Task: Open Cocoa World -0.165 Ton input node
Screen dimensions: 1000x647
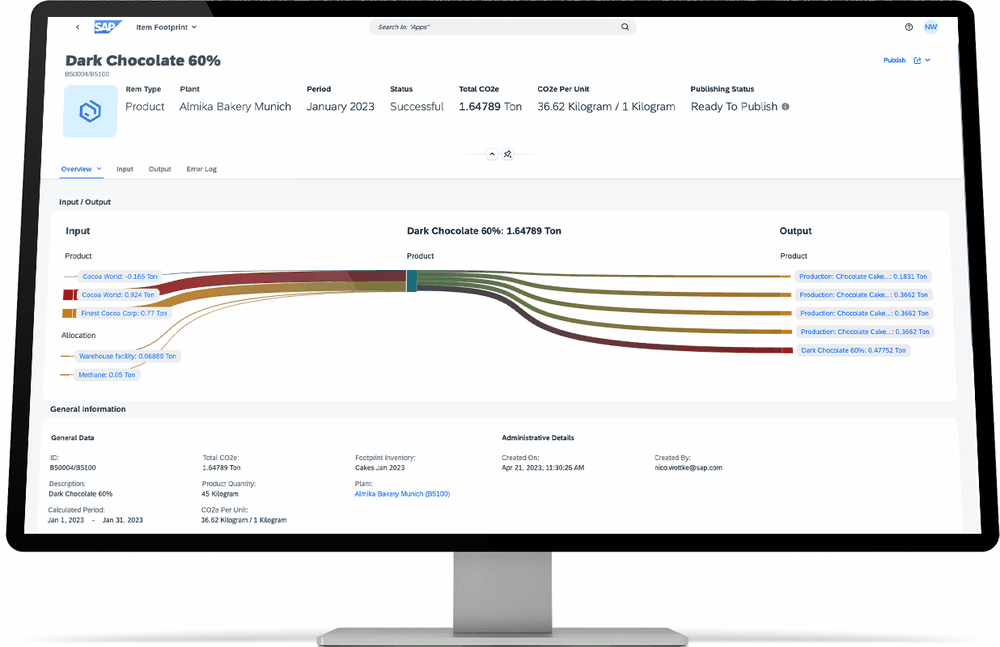Action: pos(120,276)
